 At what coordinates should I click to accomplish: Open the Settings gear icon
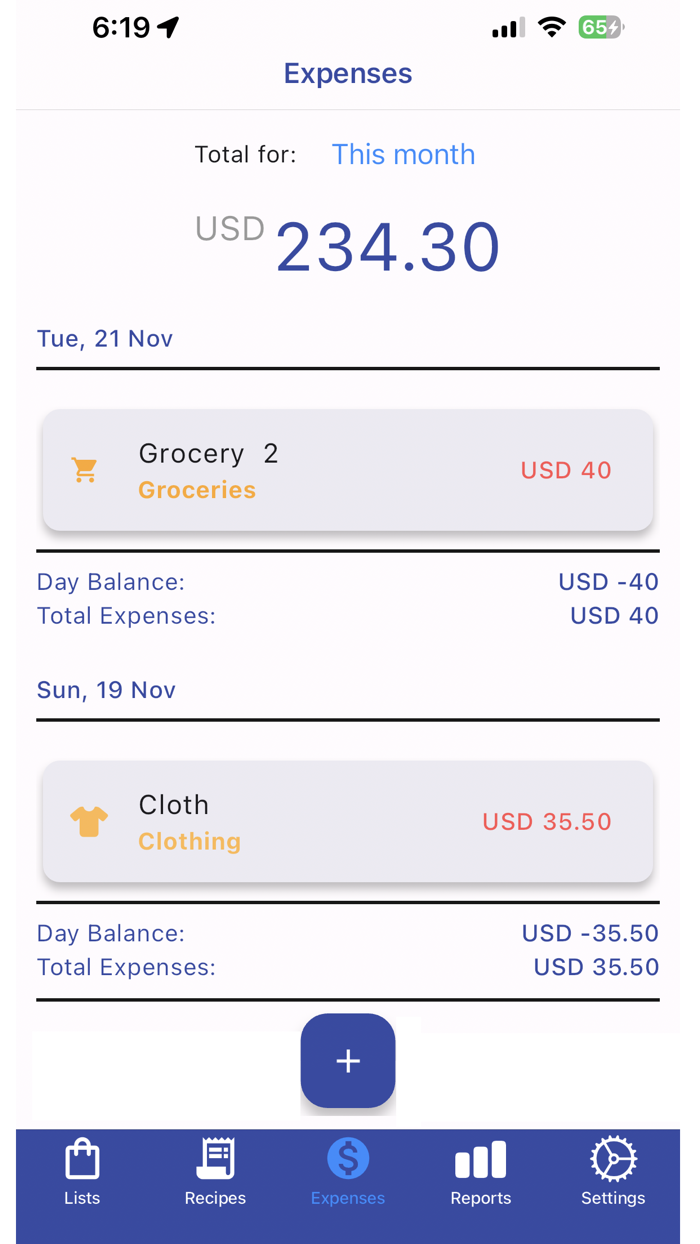click(x=612, y=1160)
